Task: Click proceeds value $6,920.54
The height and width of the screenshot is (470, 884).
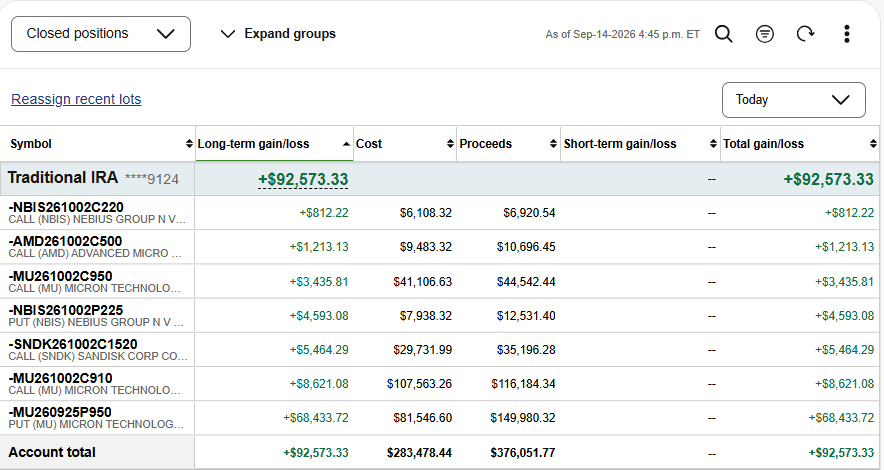Action: click(x=529, y=213)
